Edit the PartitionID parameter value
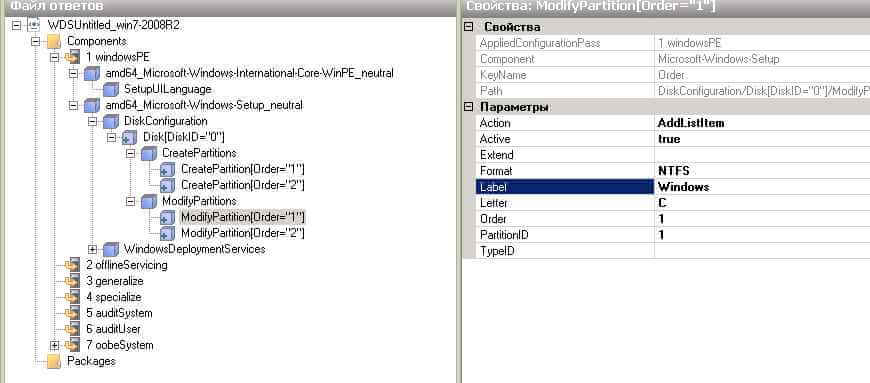This screenshot has height=383, width=870. tap(762, 235)
